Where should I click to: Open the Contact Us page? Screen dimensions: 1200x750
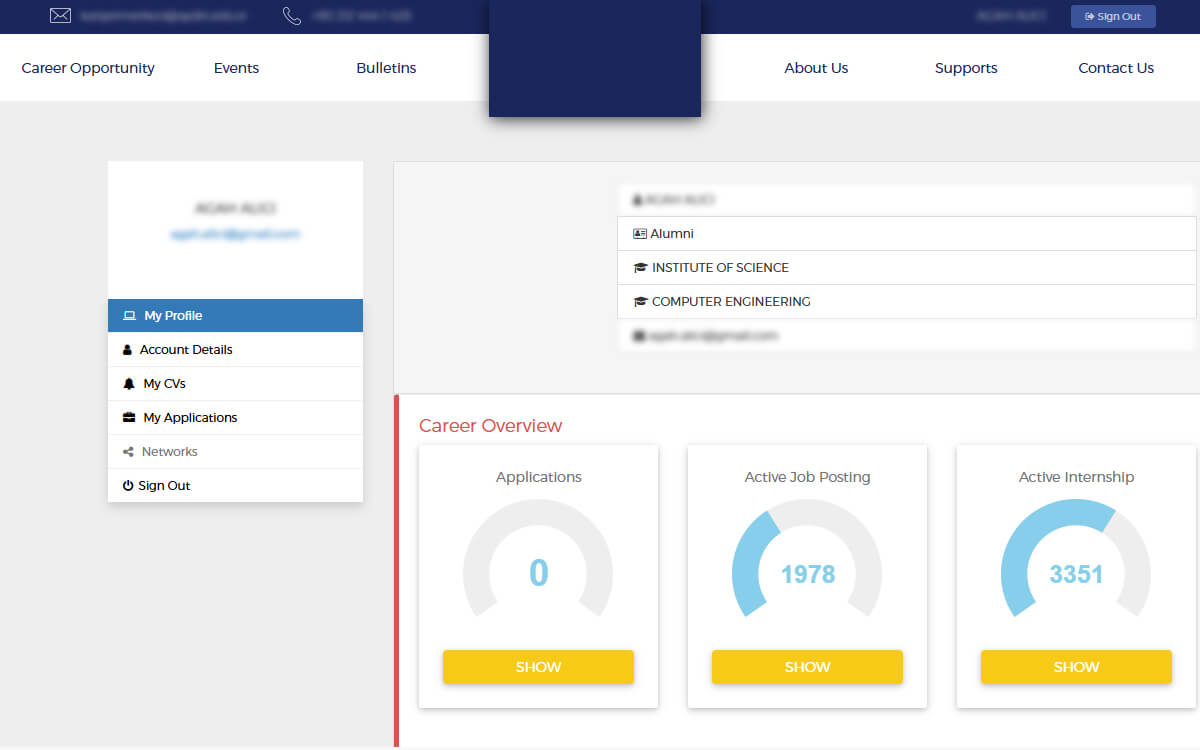[x=1116, y=68]
